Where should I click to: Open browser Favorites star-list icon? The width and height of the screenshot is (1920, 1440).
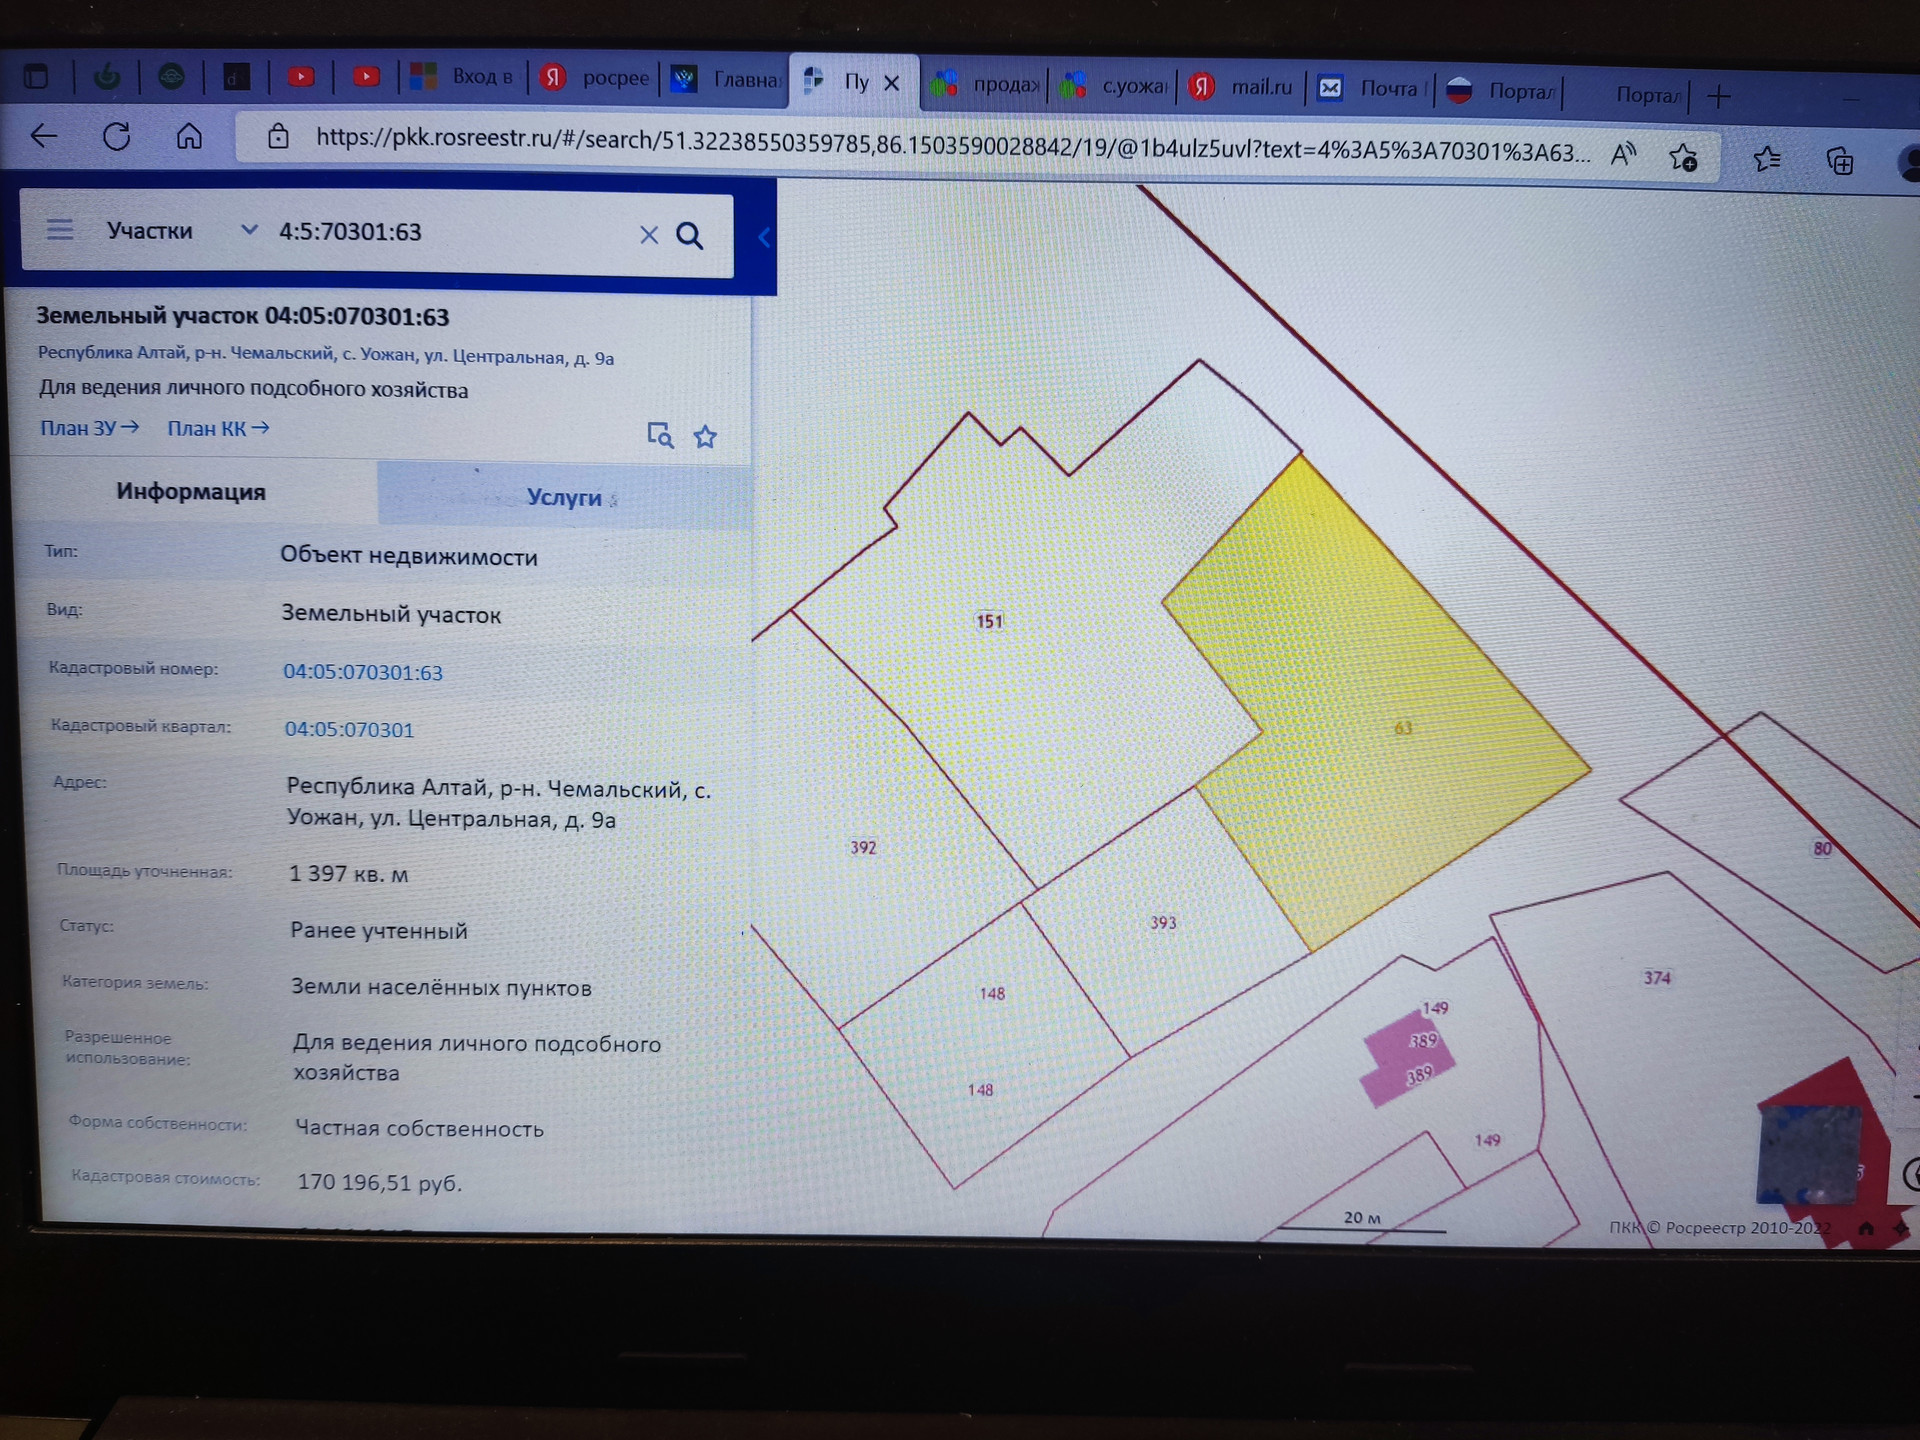1767,159
